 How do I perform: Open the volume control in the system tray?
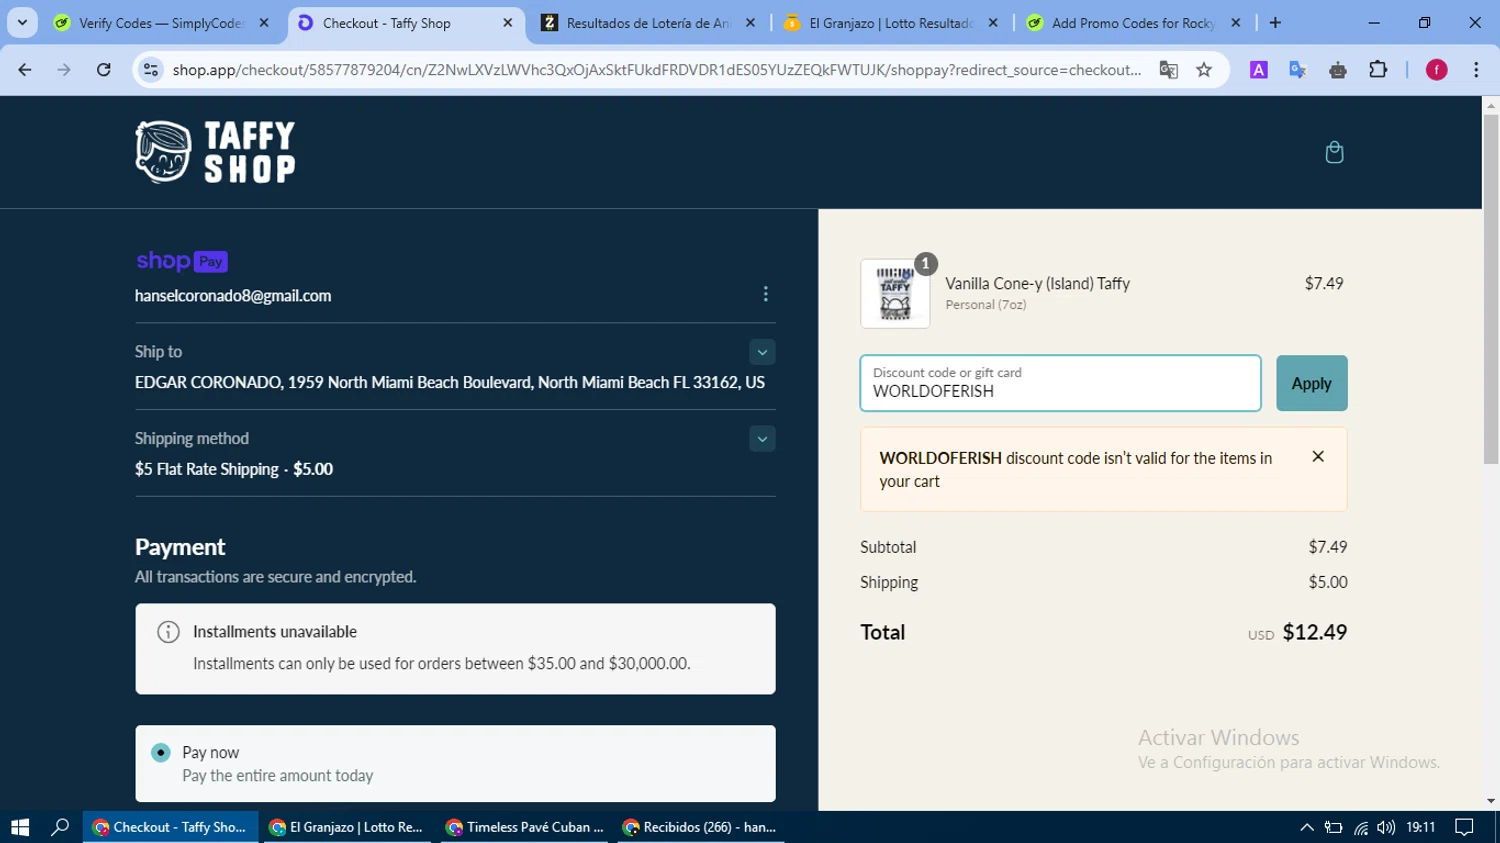click(x=1386, y=827)
